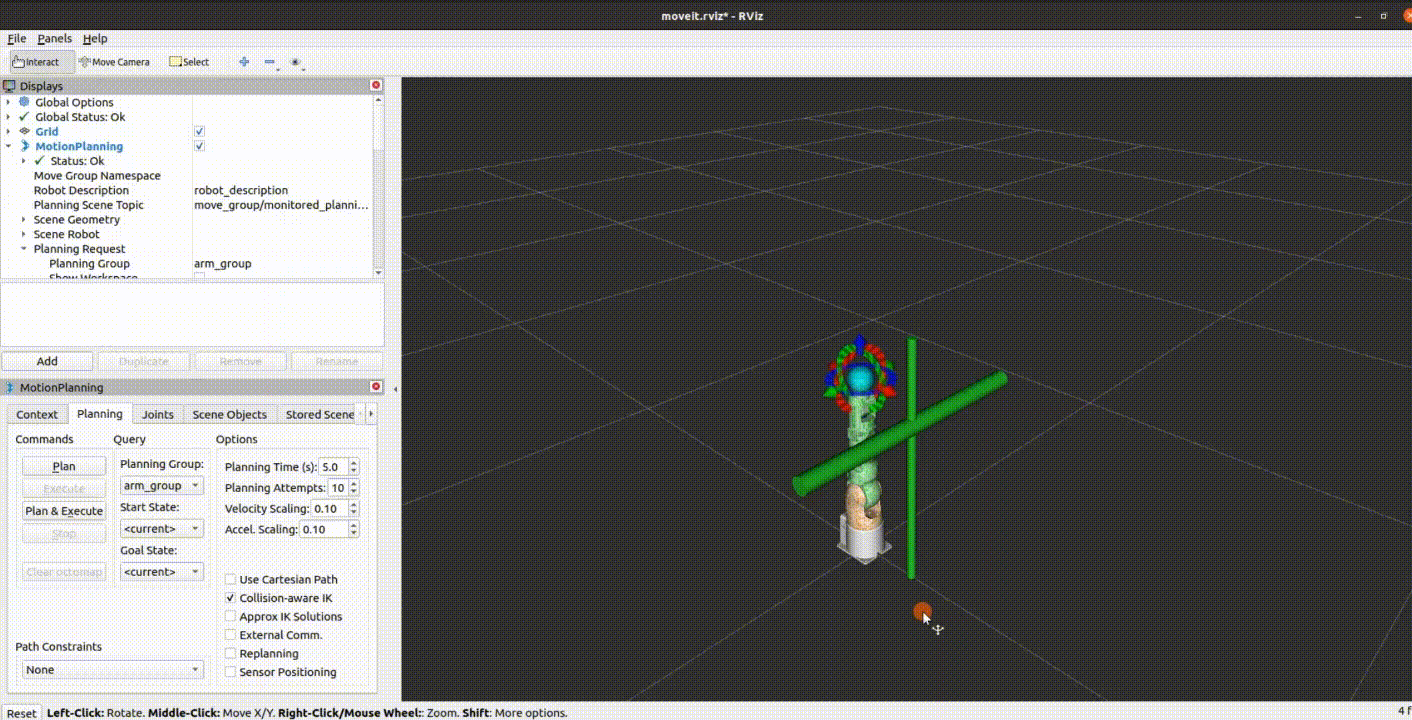
Task: Click the Grid display icon
Action: point(25,131)
